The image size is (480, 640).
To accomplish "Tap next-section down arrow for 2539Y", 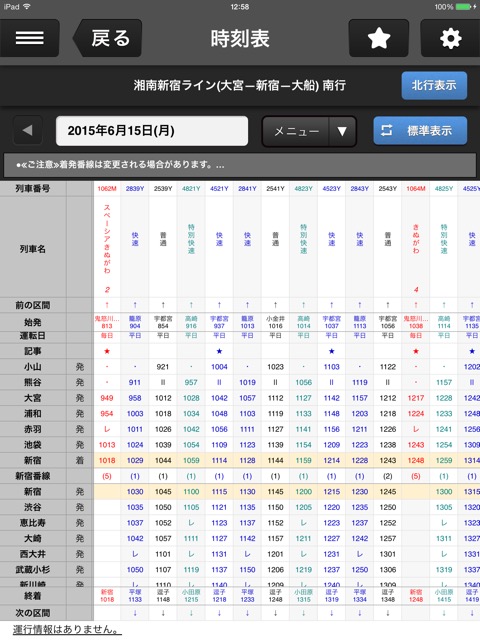I will [x=163, y=613].
